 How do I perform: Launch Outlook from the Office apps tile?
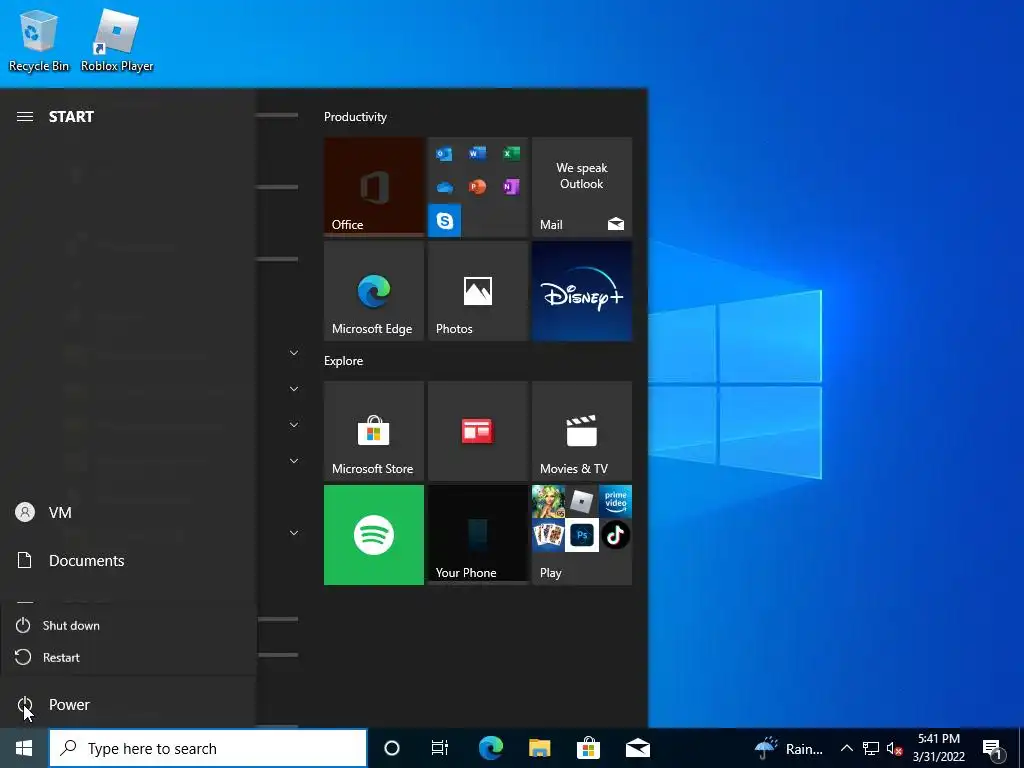pyautogui.click(x=444, y=154)
